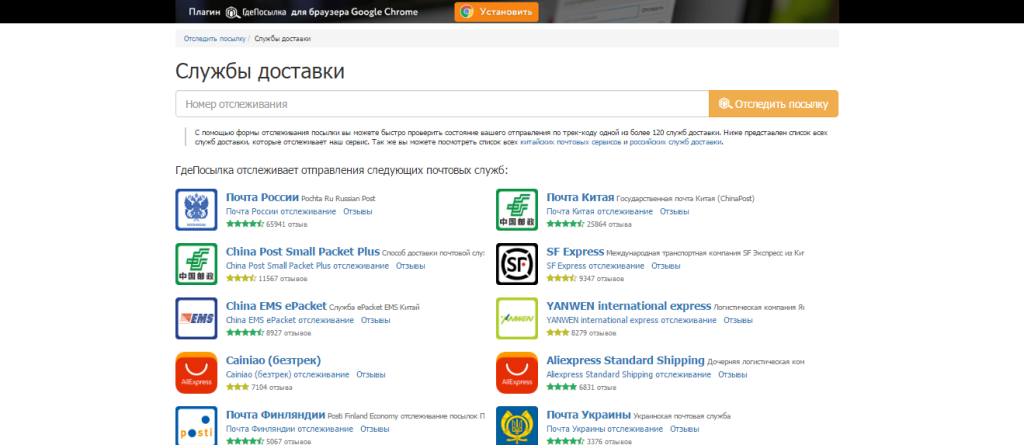Click the China EMS ePacket logo

196,318
